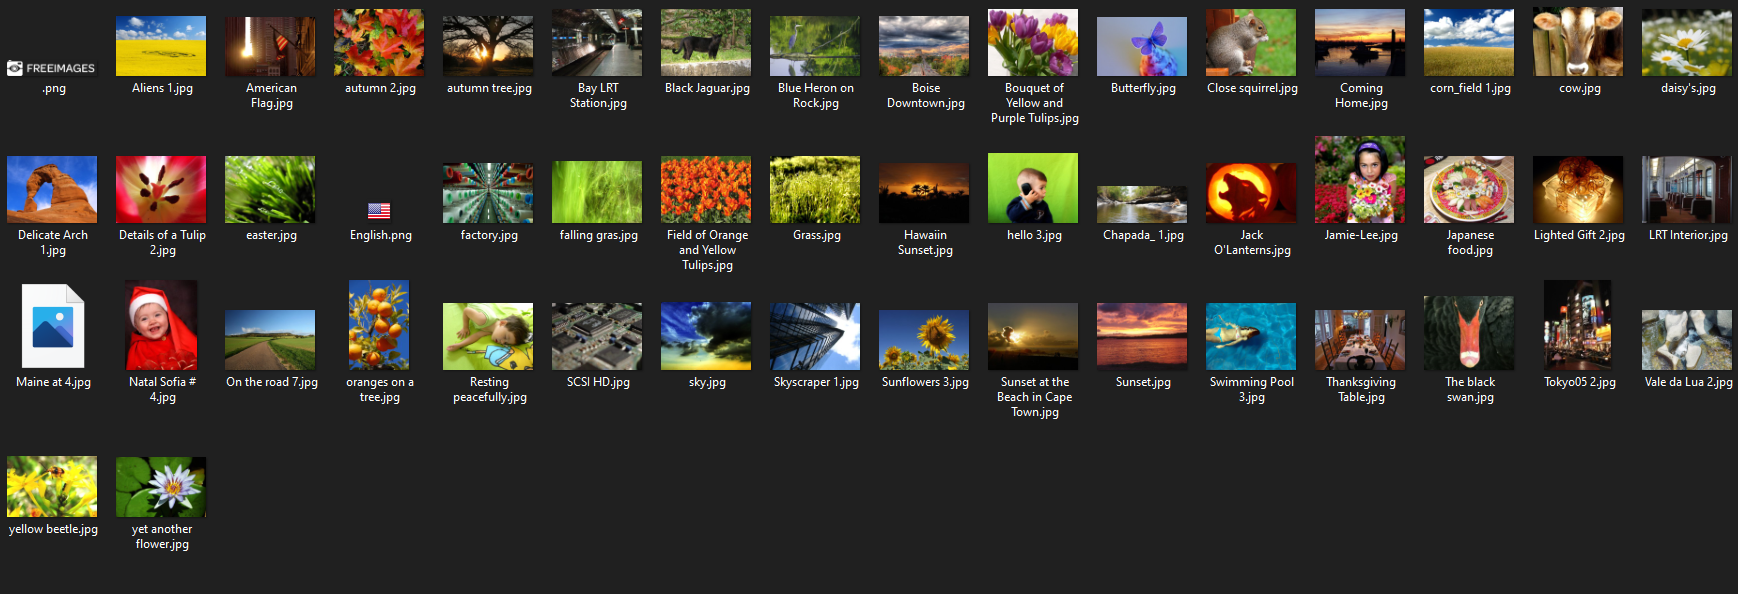Select Skyscraper 1.jpg thumbnail

tap(815, 337)
